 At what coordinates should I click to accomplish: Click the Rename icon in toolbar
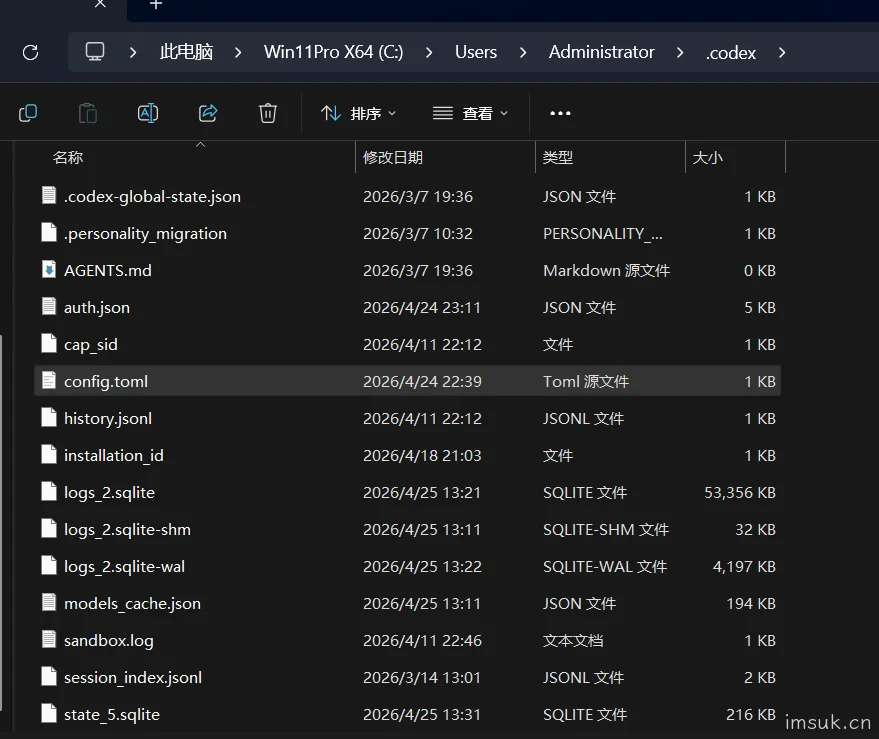(x=148, y=113)
